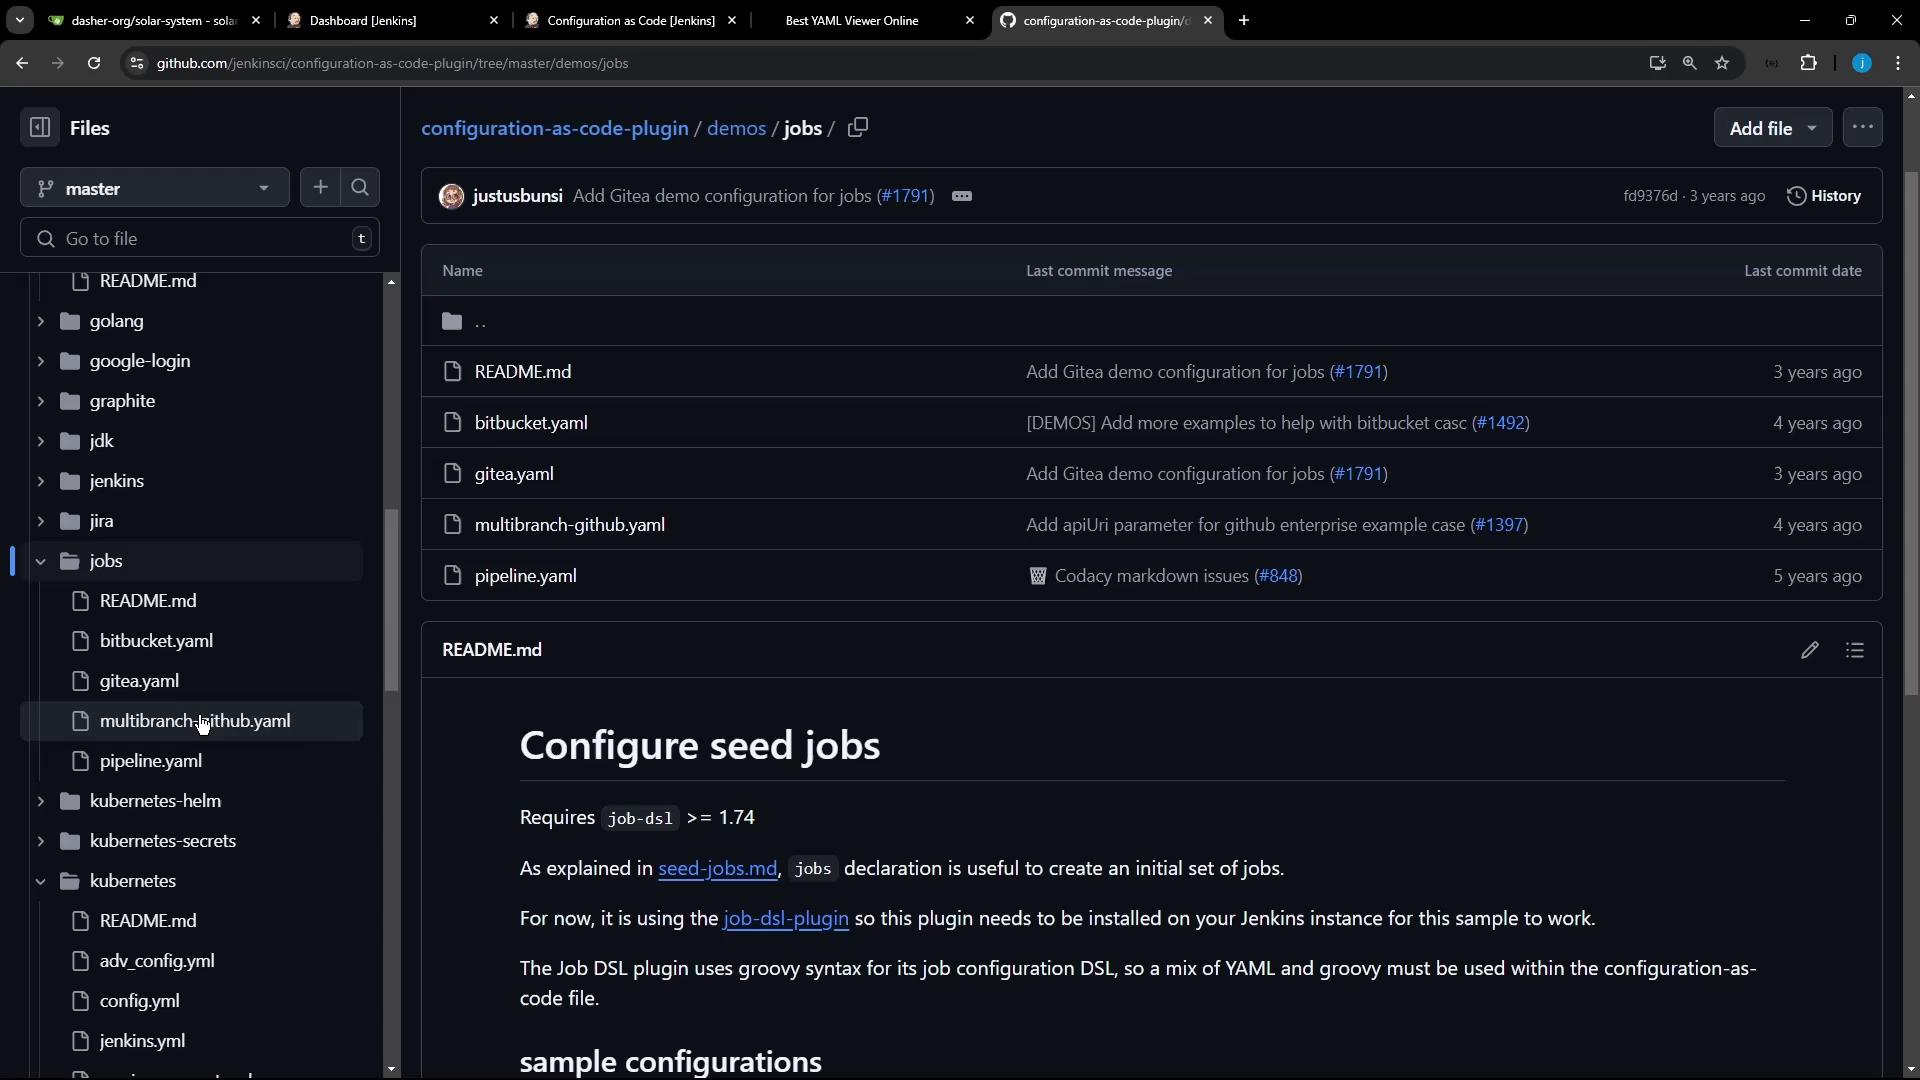Click the search files magnifier icon
The image size is (1920, 1080).
point(360,188)
